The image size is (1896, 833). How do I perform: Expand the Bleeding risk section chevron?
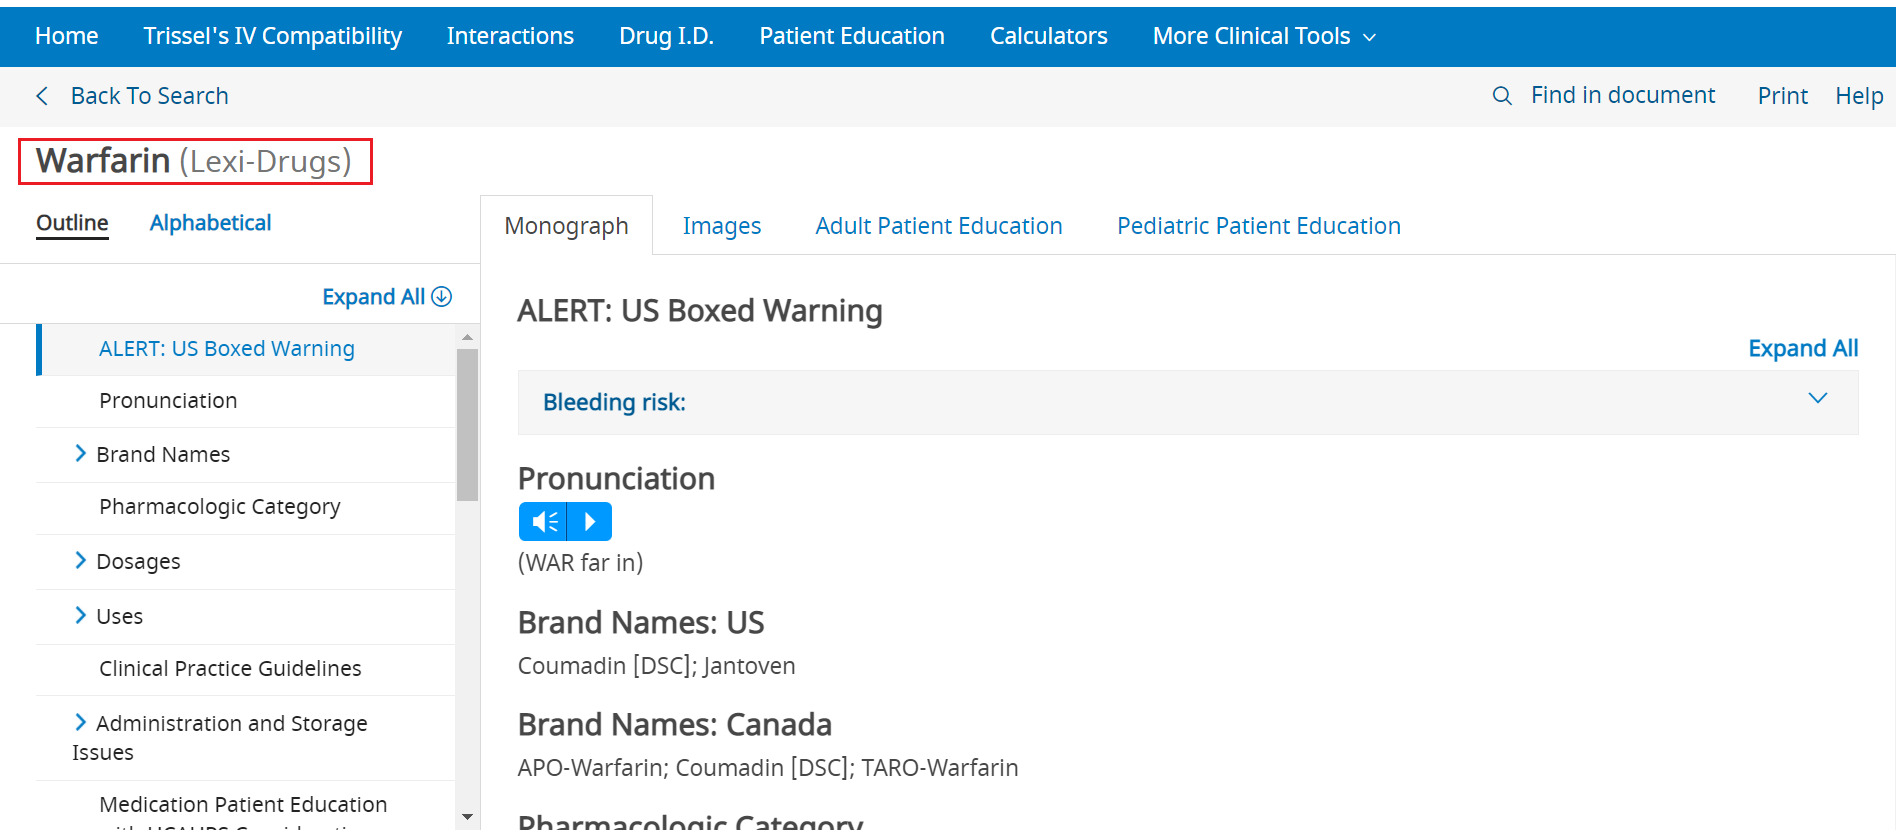1817,399
